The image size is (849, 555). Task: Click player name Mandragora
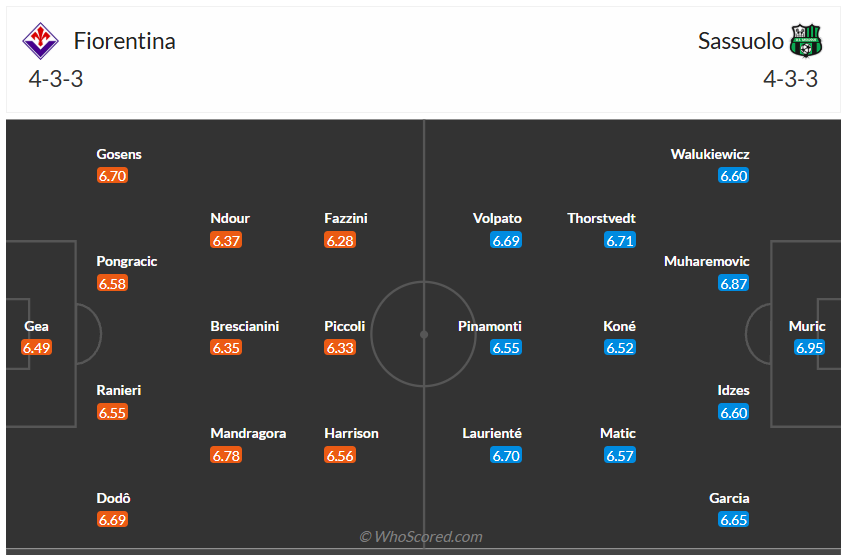pos(248,433)
